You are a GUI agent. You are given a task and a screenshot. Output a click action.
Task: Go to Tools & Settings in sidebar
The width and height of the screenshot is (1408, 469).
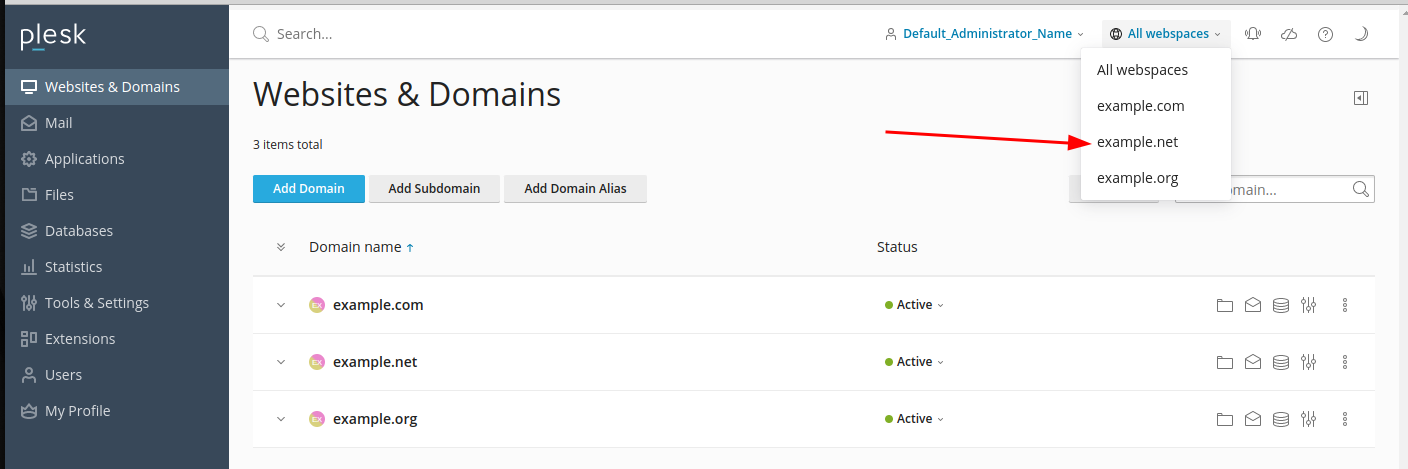pos(96,303)
